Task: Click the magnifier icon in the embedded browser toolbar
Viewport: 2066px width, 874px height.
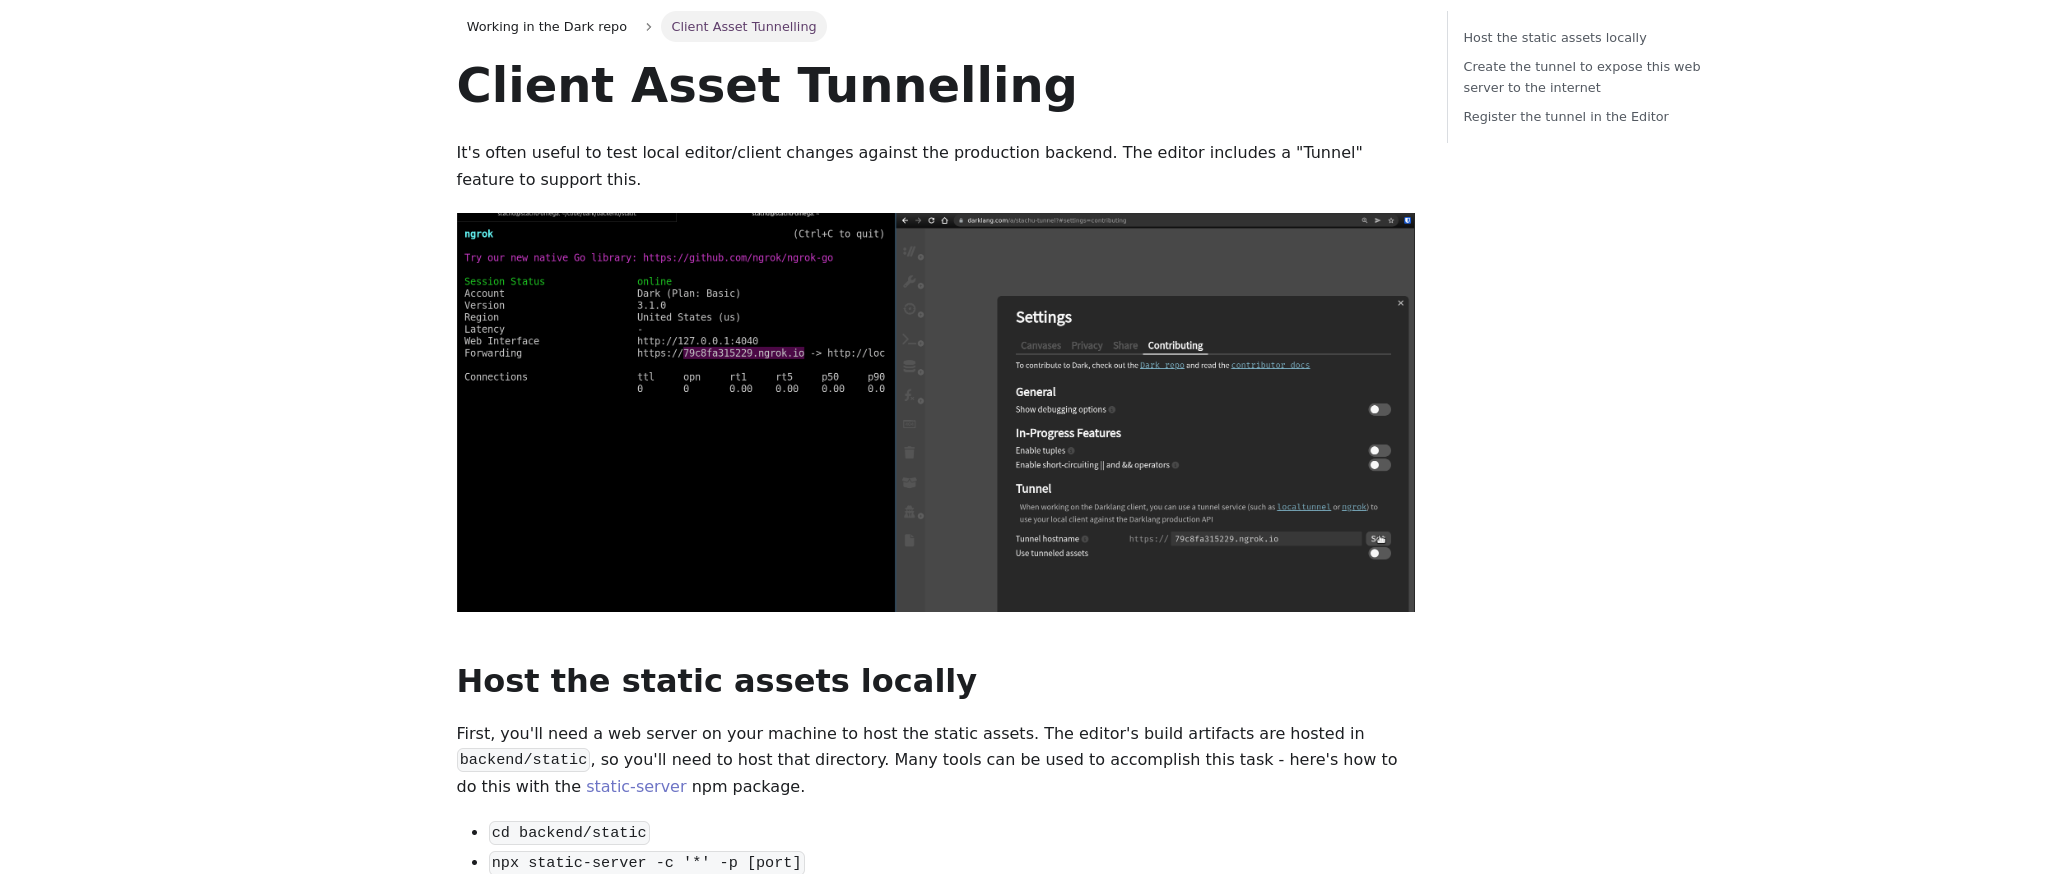Action: click(x=1364, y=220)
